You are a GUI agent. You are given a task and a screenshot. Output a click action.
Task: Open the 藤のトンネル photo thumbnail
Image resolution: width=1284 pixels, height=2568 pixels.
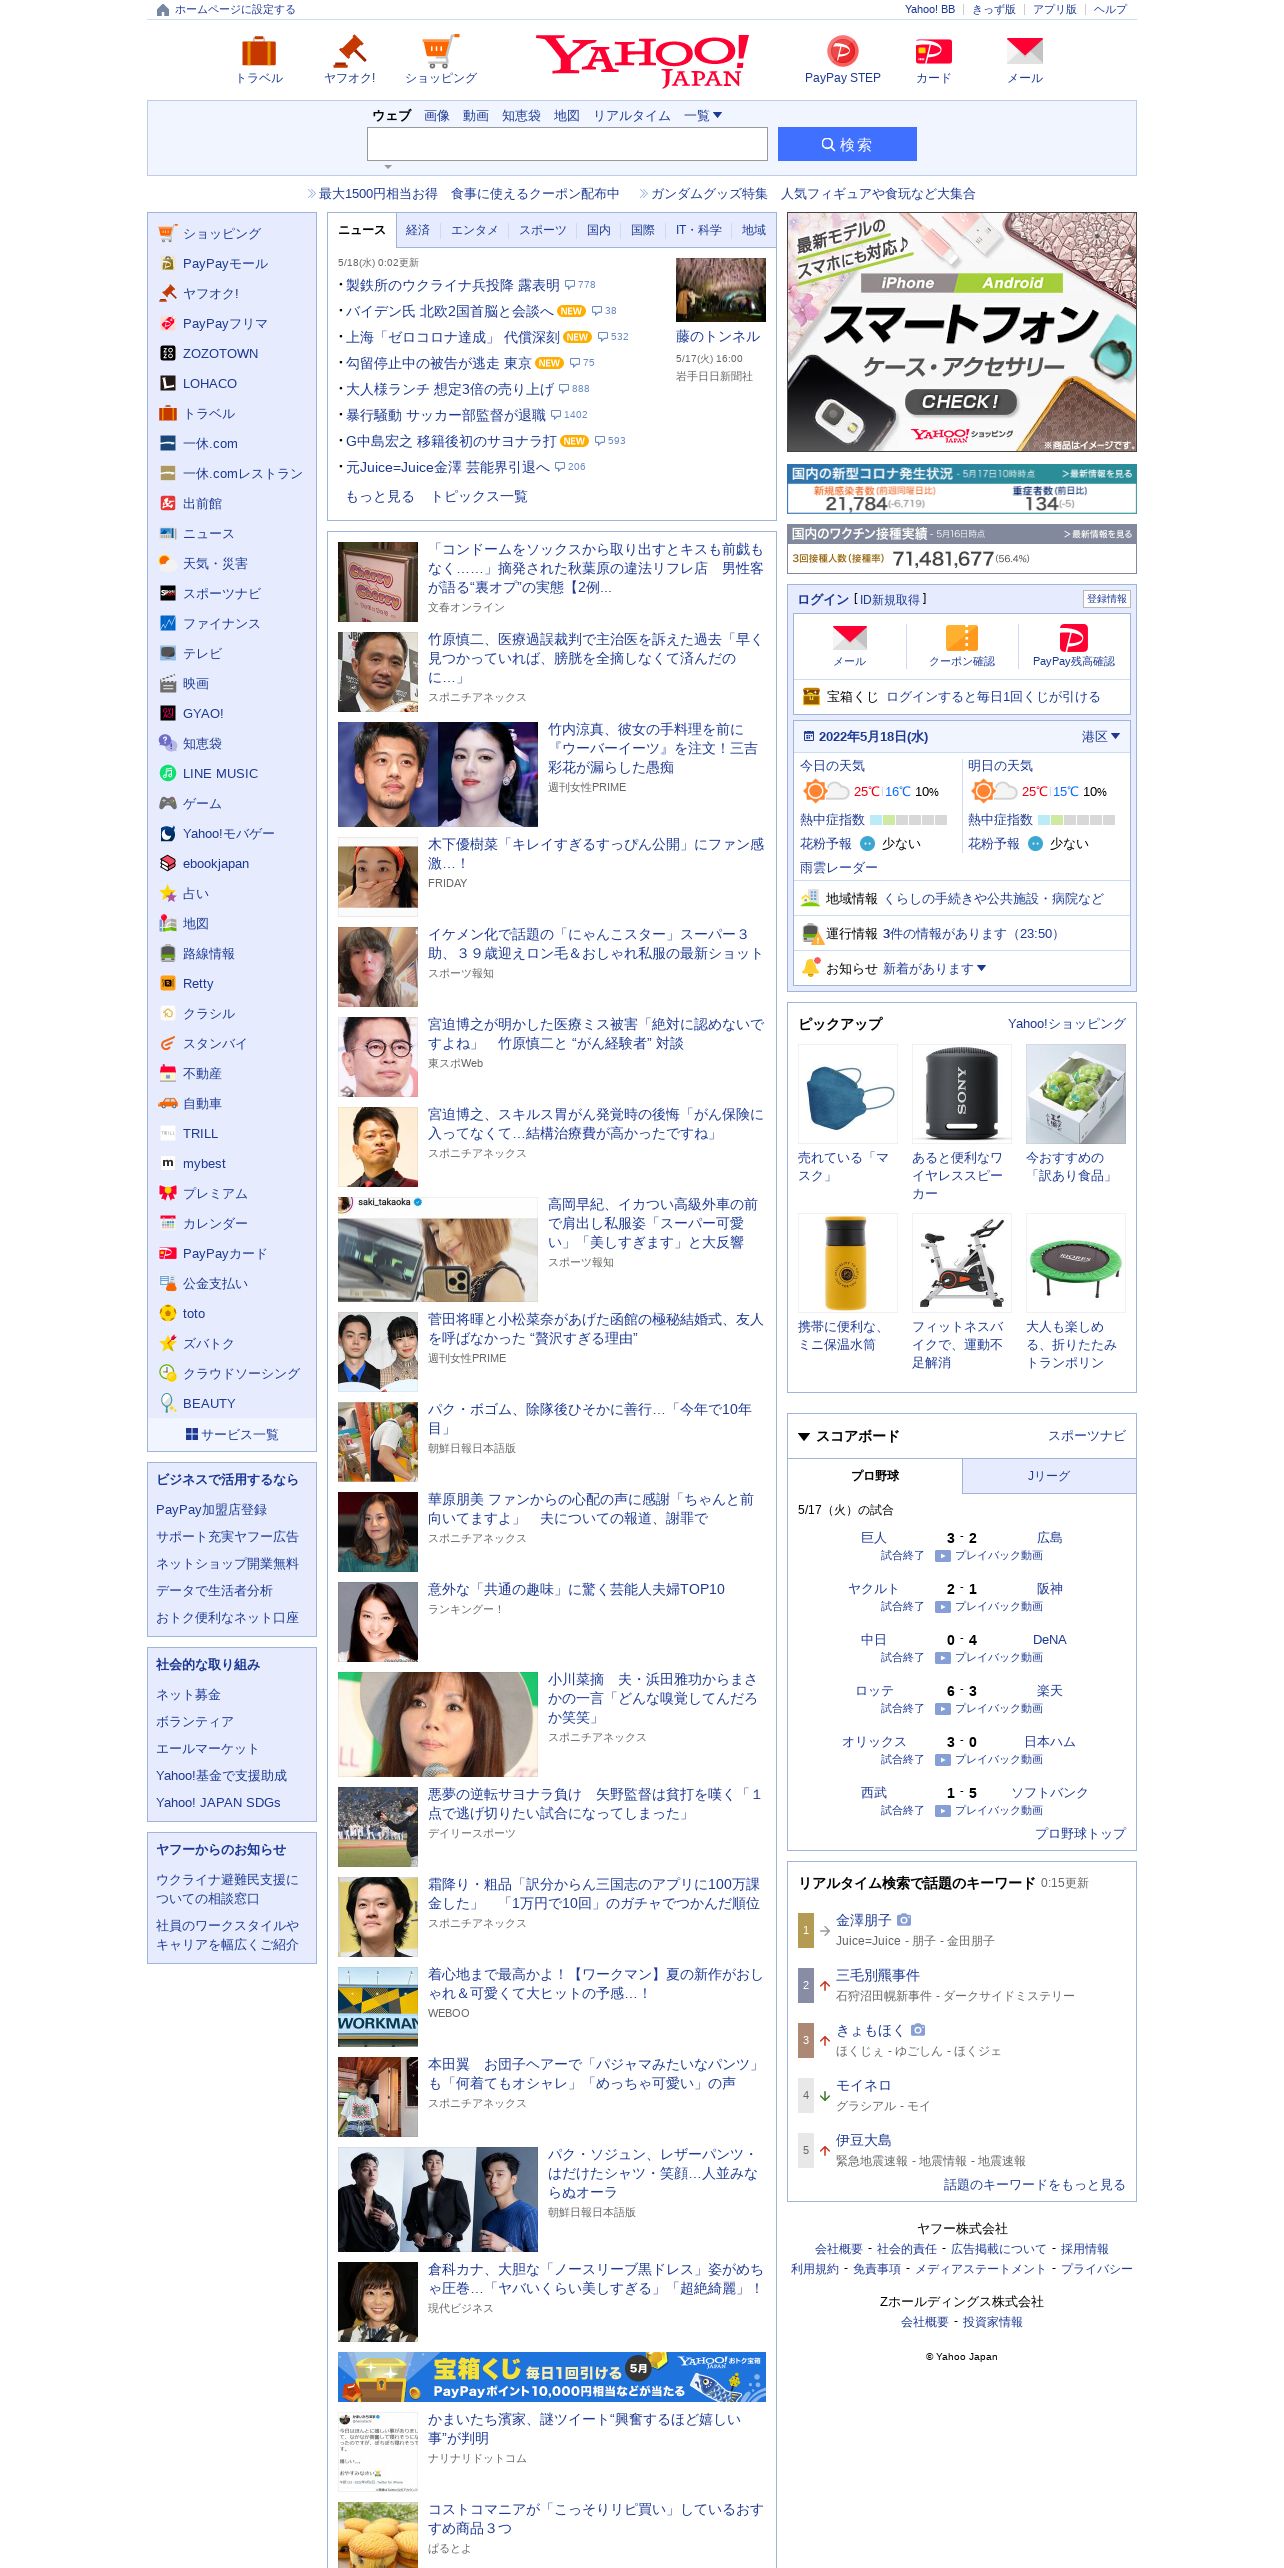tap(721, 290)
